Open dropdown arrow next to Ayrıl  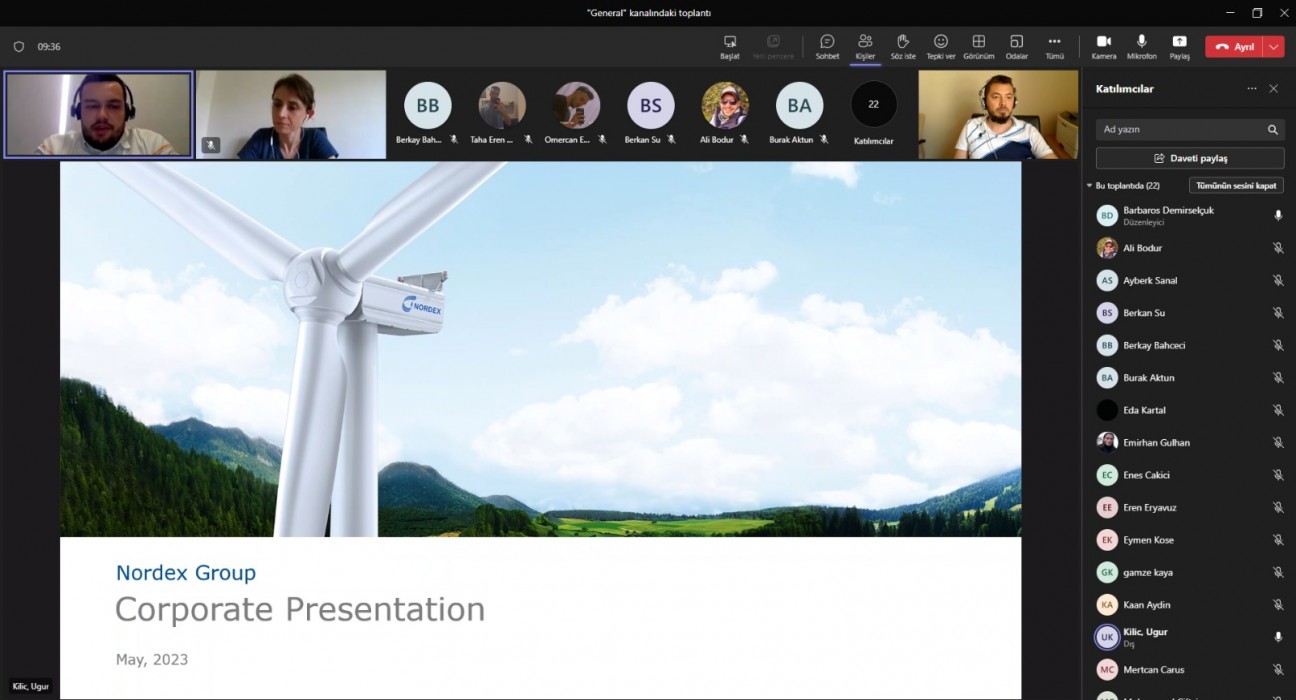point(1273,47)
